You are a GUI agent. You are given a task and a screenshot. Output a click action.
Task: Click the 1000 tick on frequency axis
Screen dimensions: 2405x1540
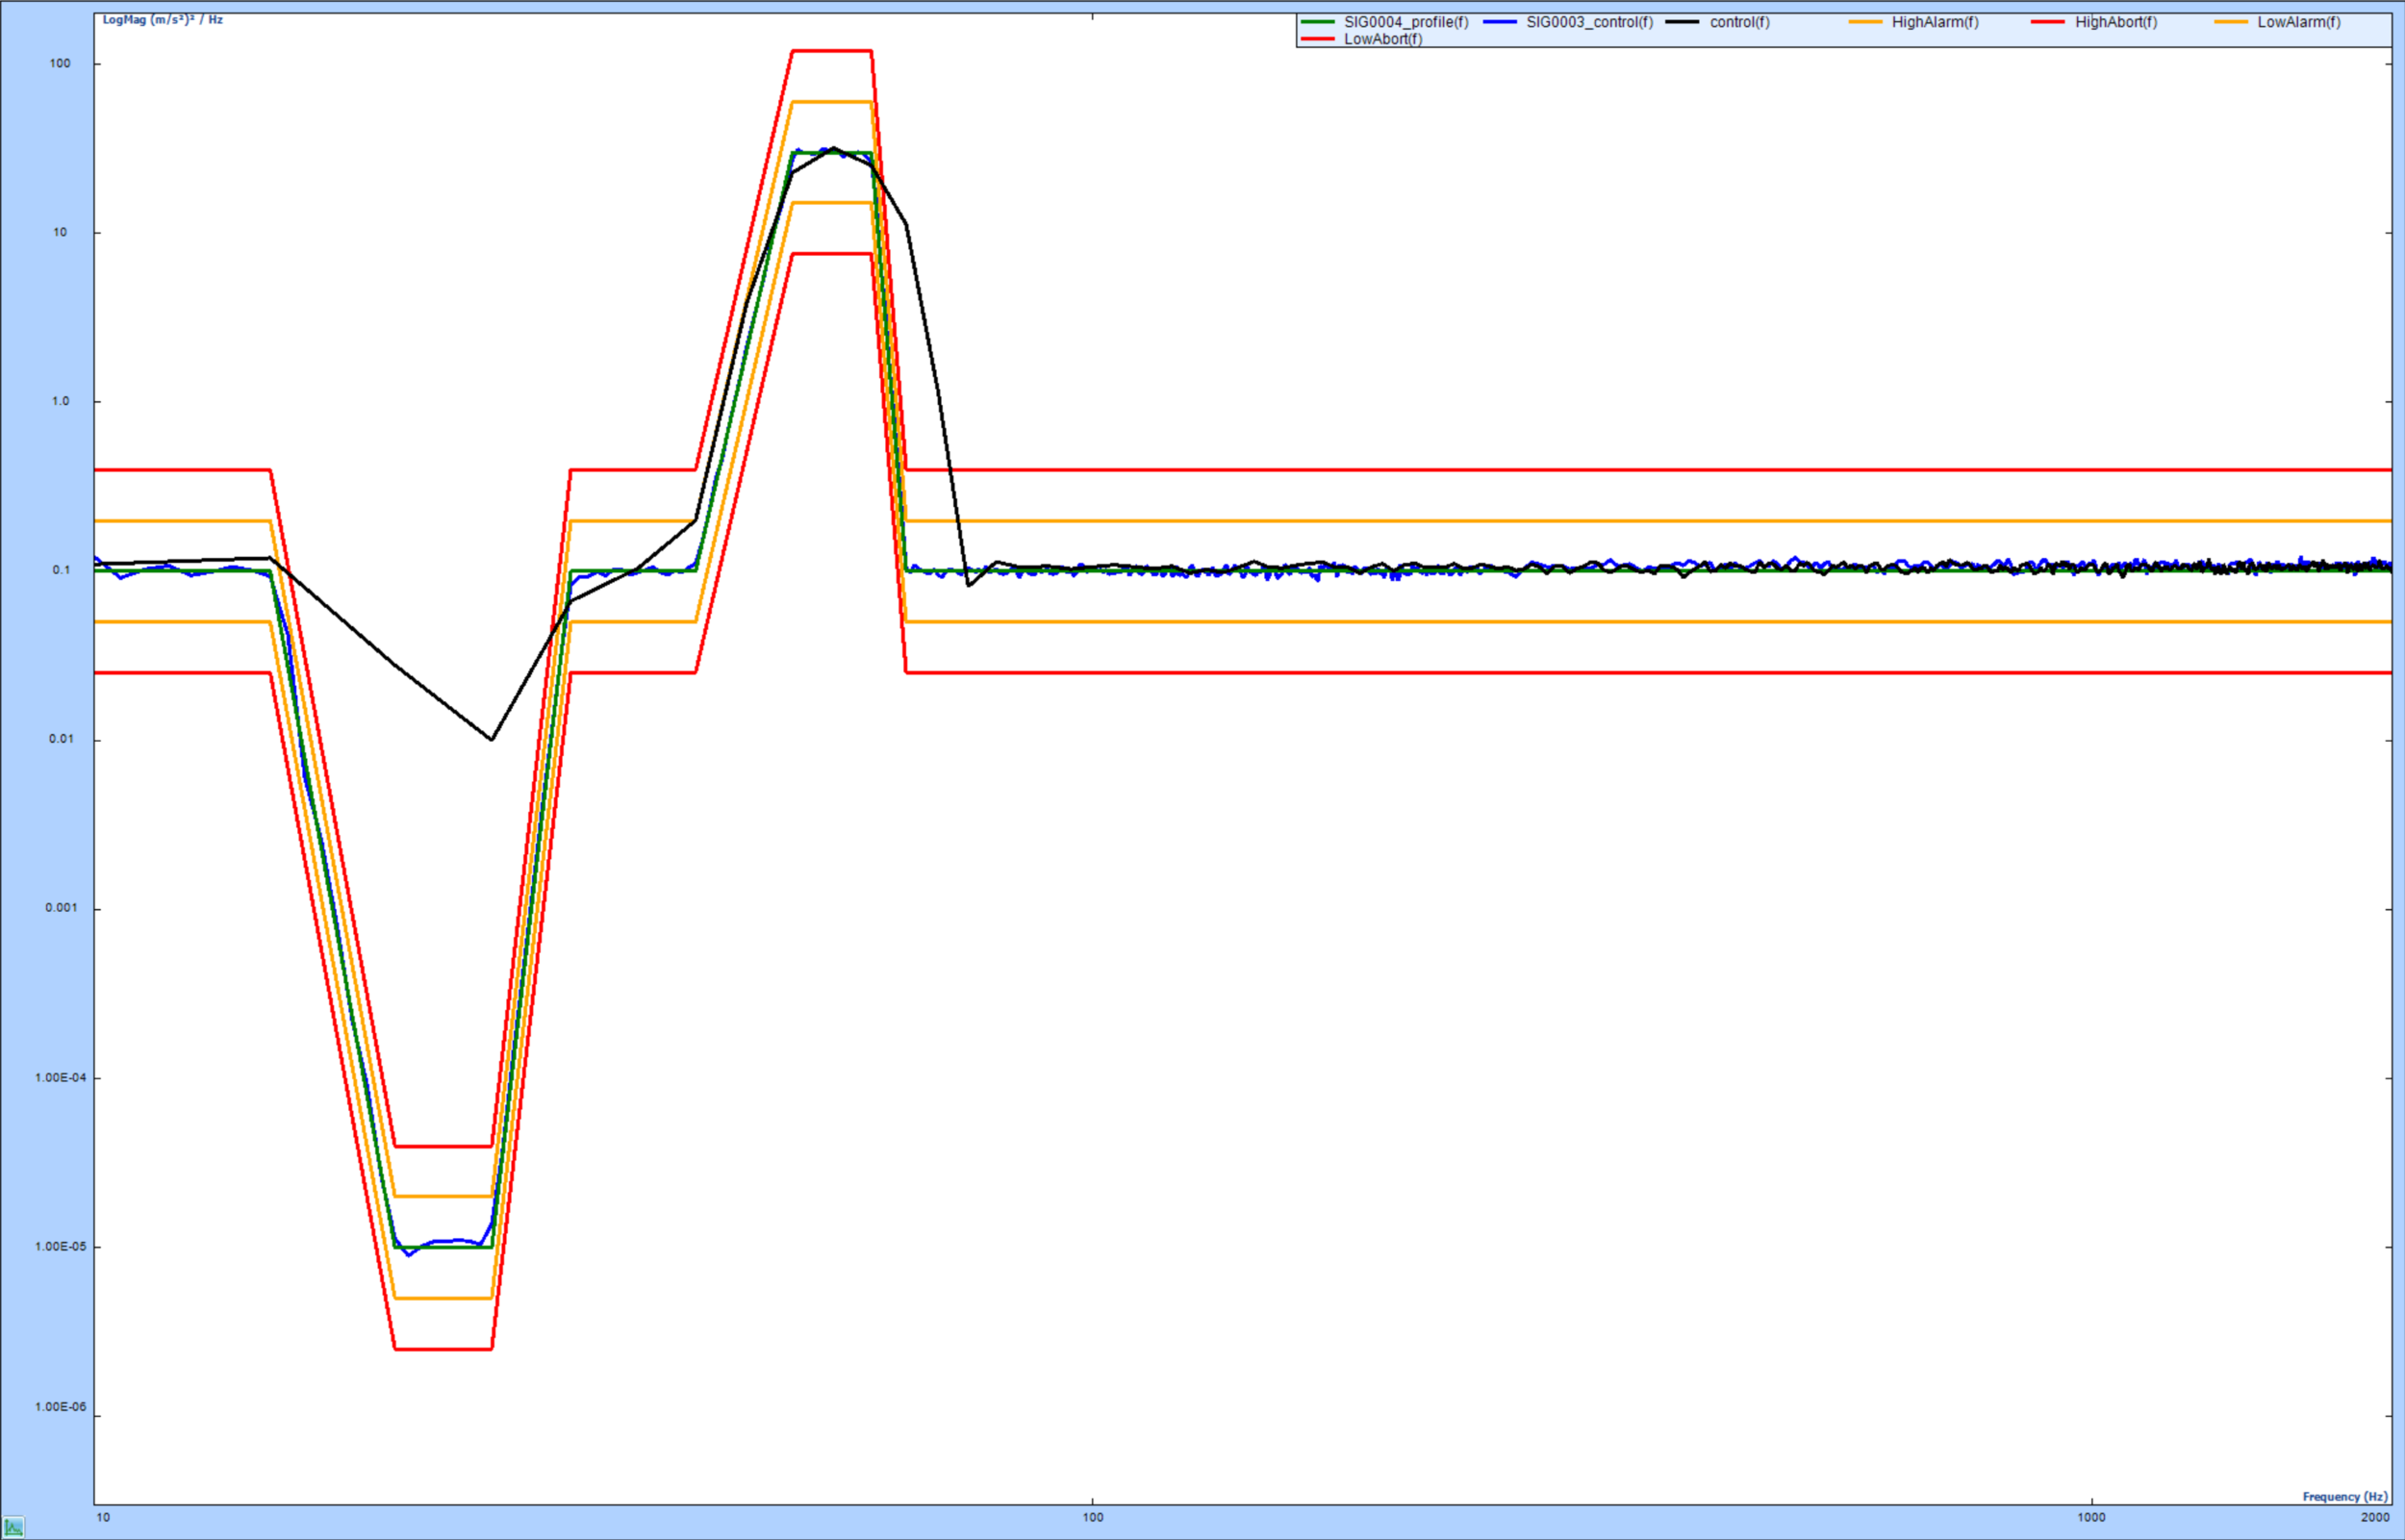(2091, 1517)
